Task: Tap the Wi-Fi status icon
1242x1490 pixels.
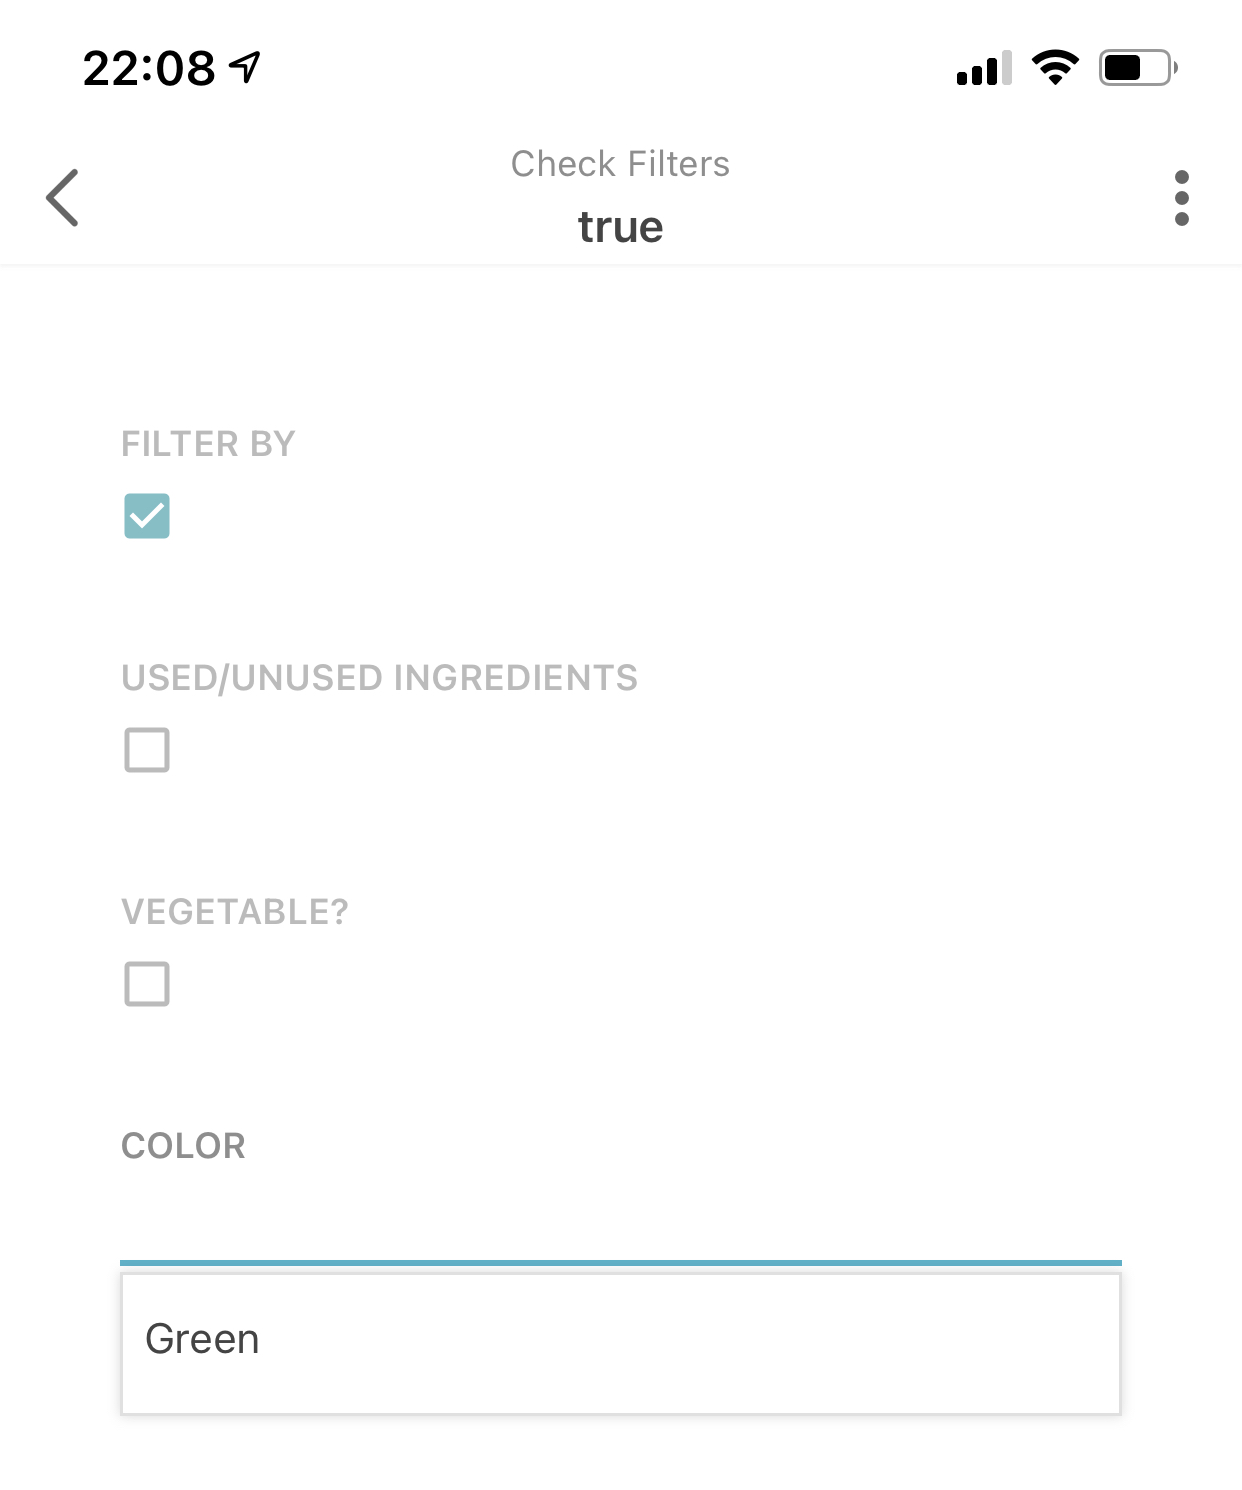Action: coord(1055,67)
